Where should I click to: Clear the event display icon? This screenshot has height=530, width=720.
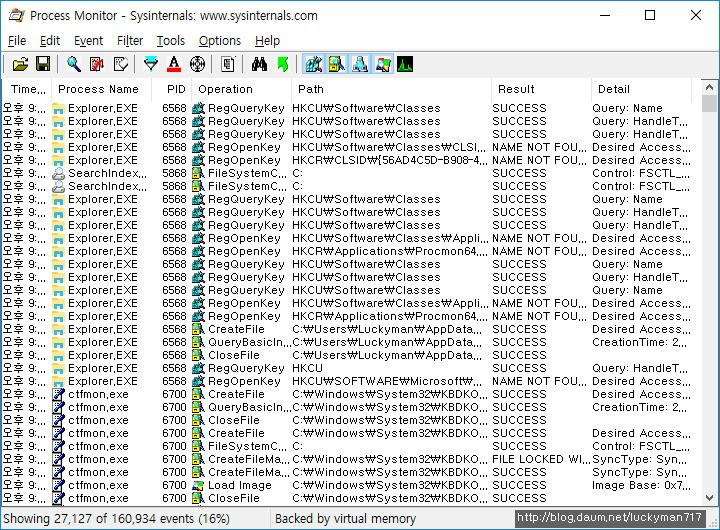point(120,64)
